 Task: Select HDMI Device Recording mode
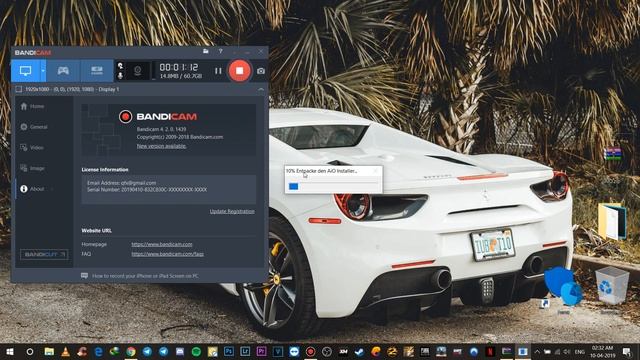point(97,71)
